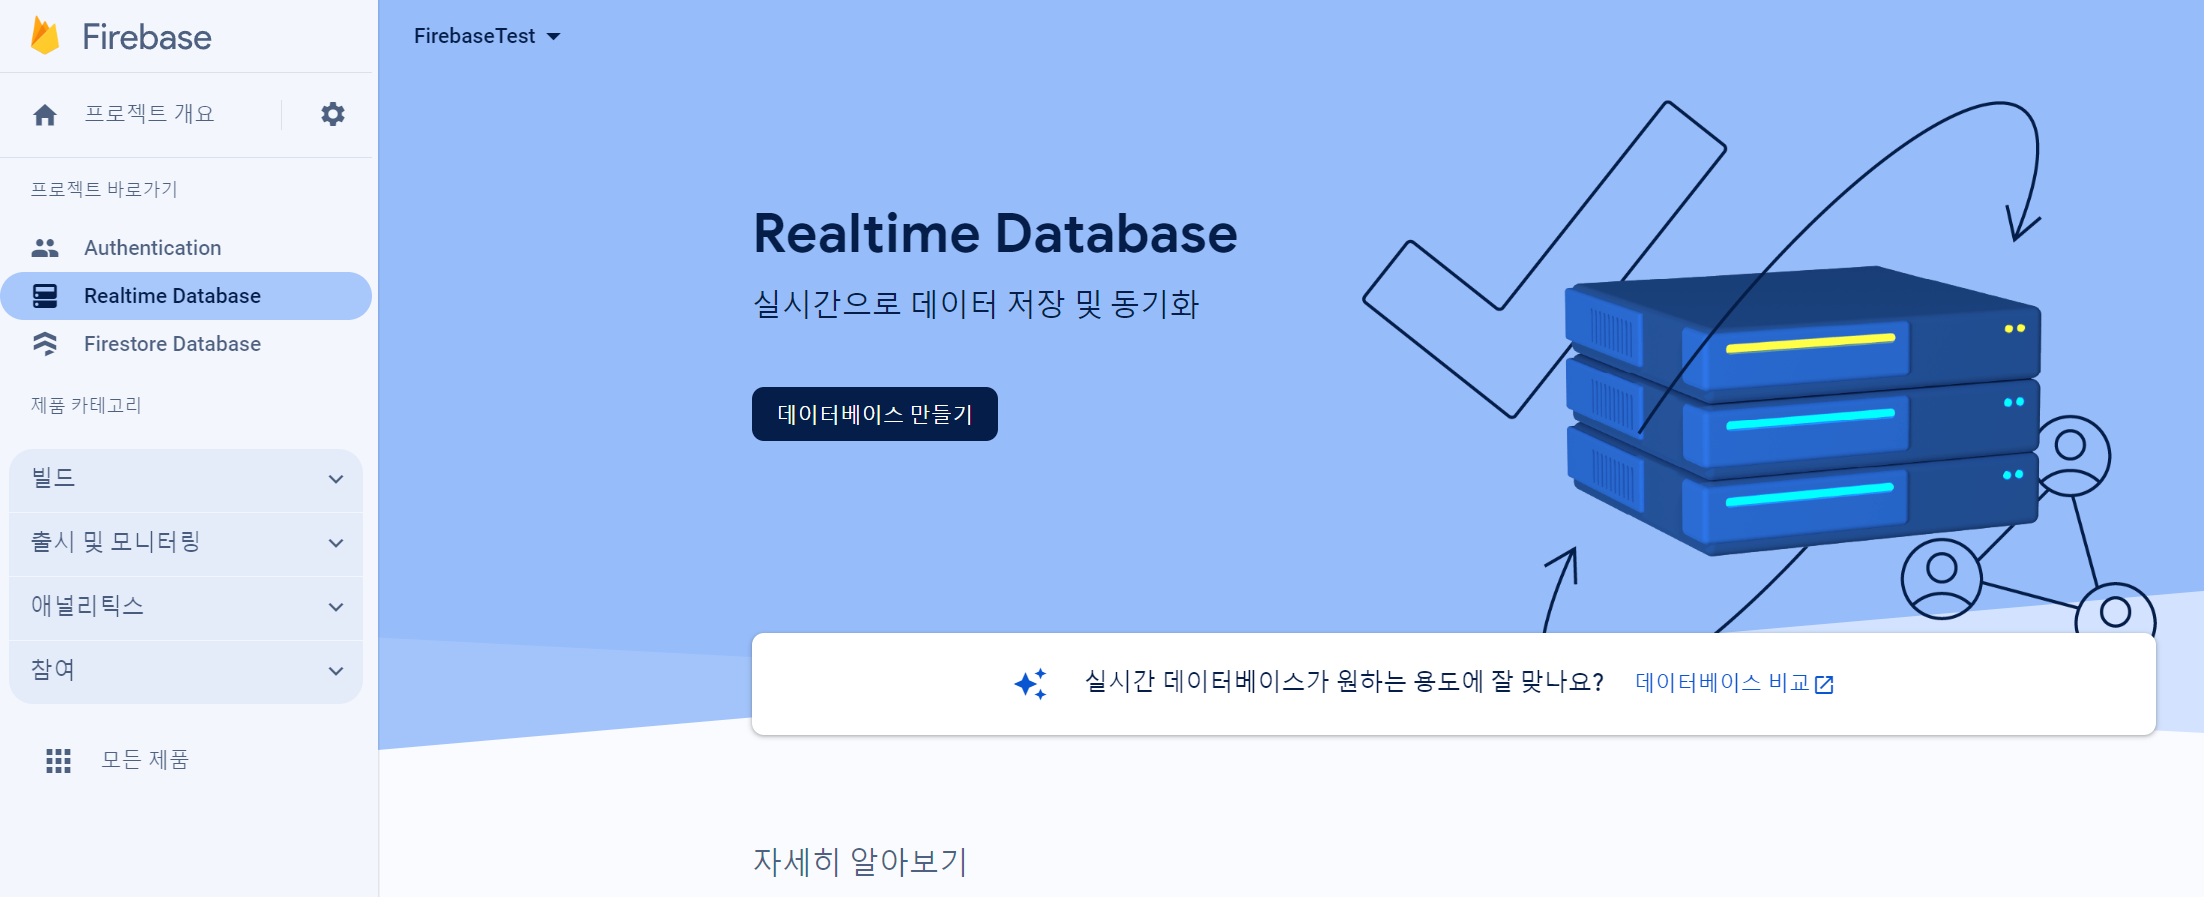Select Realtime Database in sidebar
The width and height of the screenshot is (2204, 897).
point(186,296)
